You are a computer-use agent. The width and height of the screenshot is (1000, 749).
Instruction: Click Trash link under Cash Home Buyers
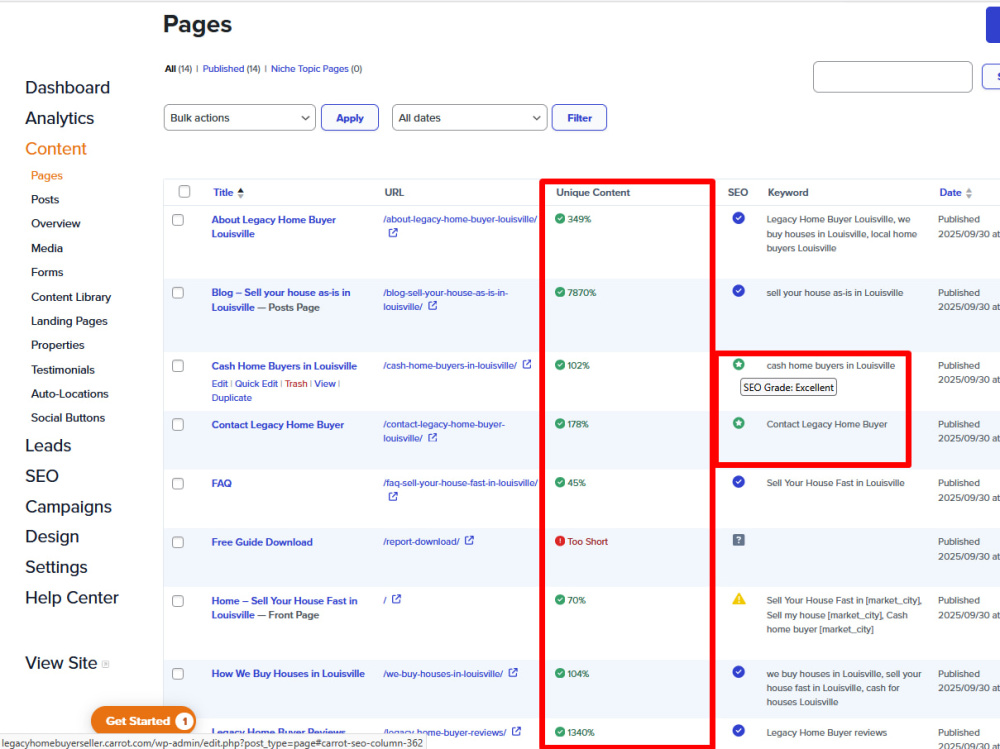click(296, 383)
